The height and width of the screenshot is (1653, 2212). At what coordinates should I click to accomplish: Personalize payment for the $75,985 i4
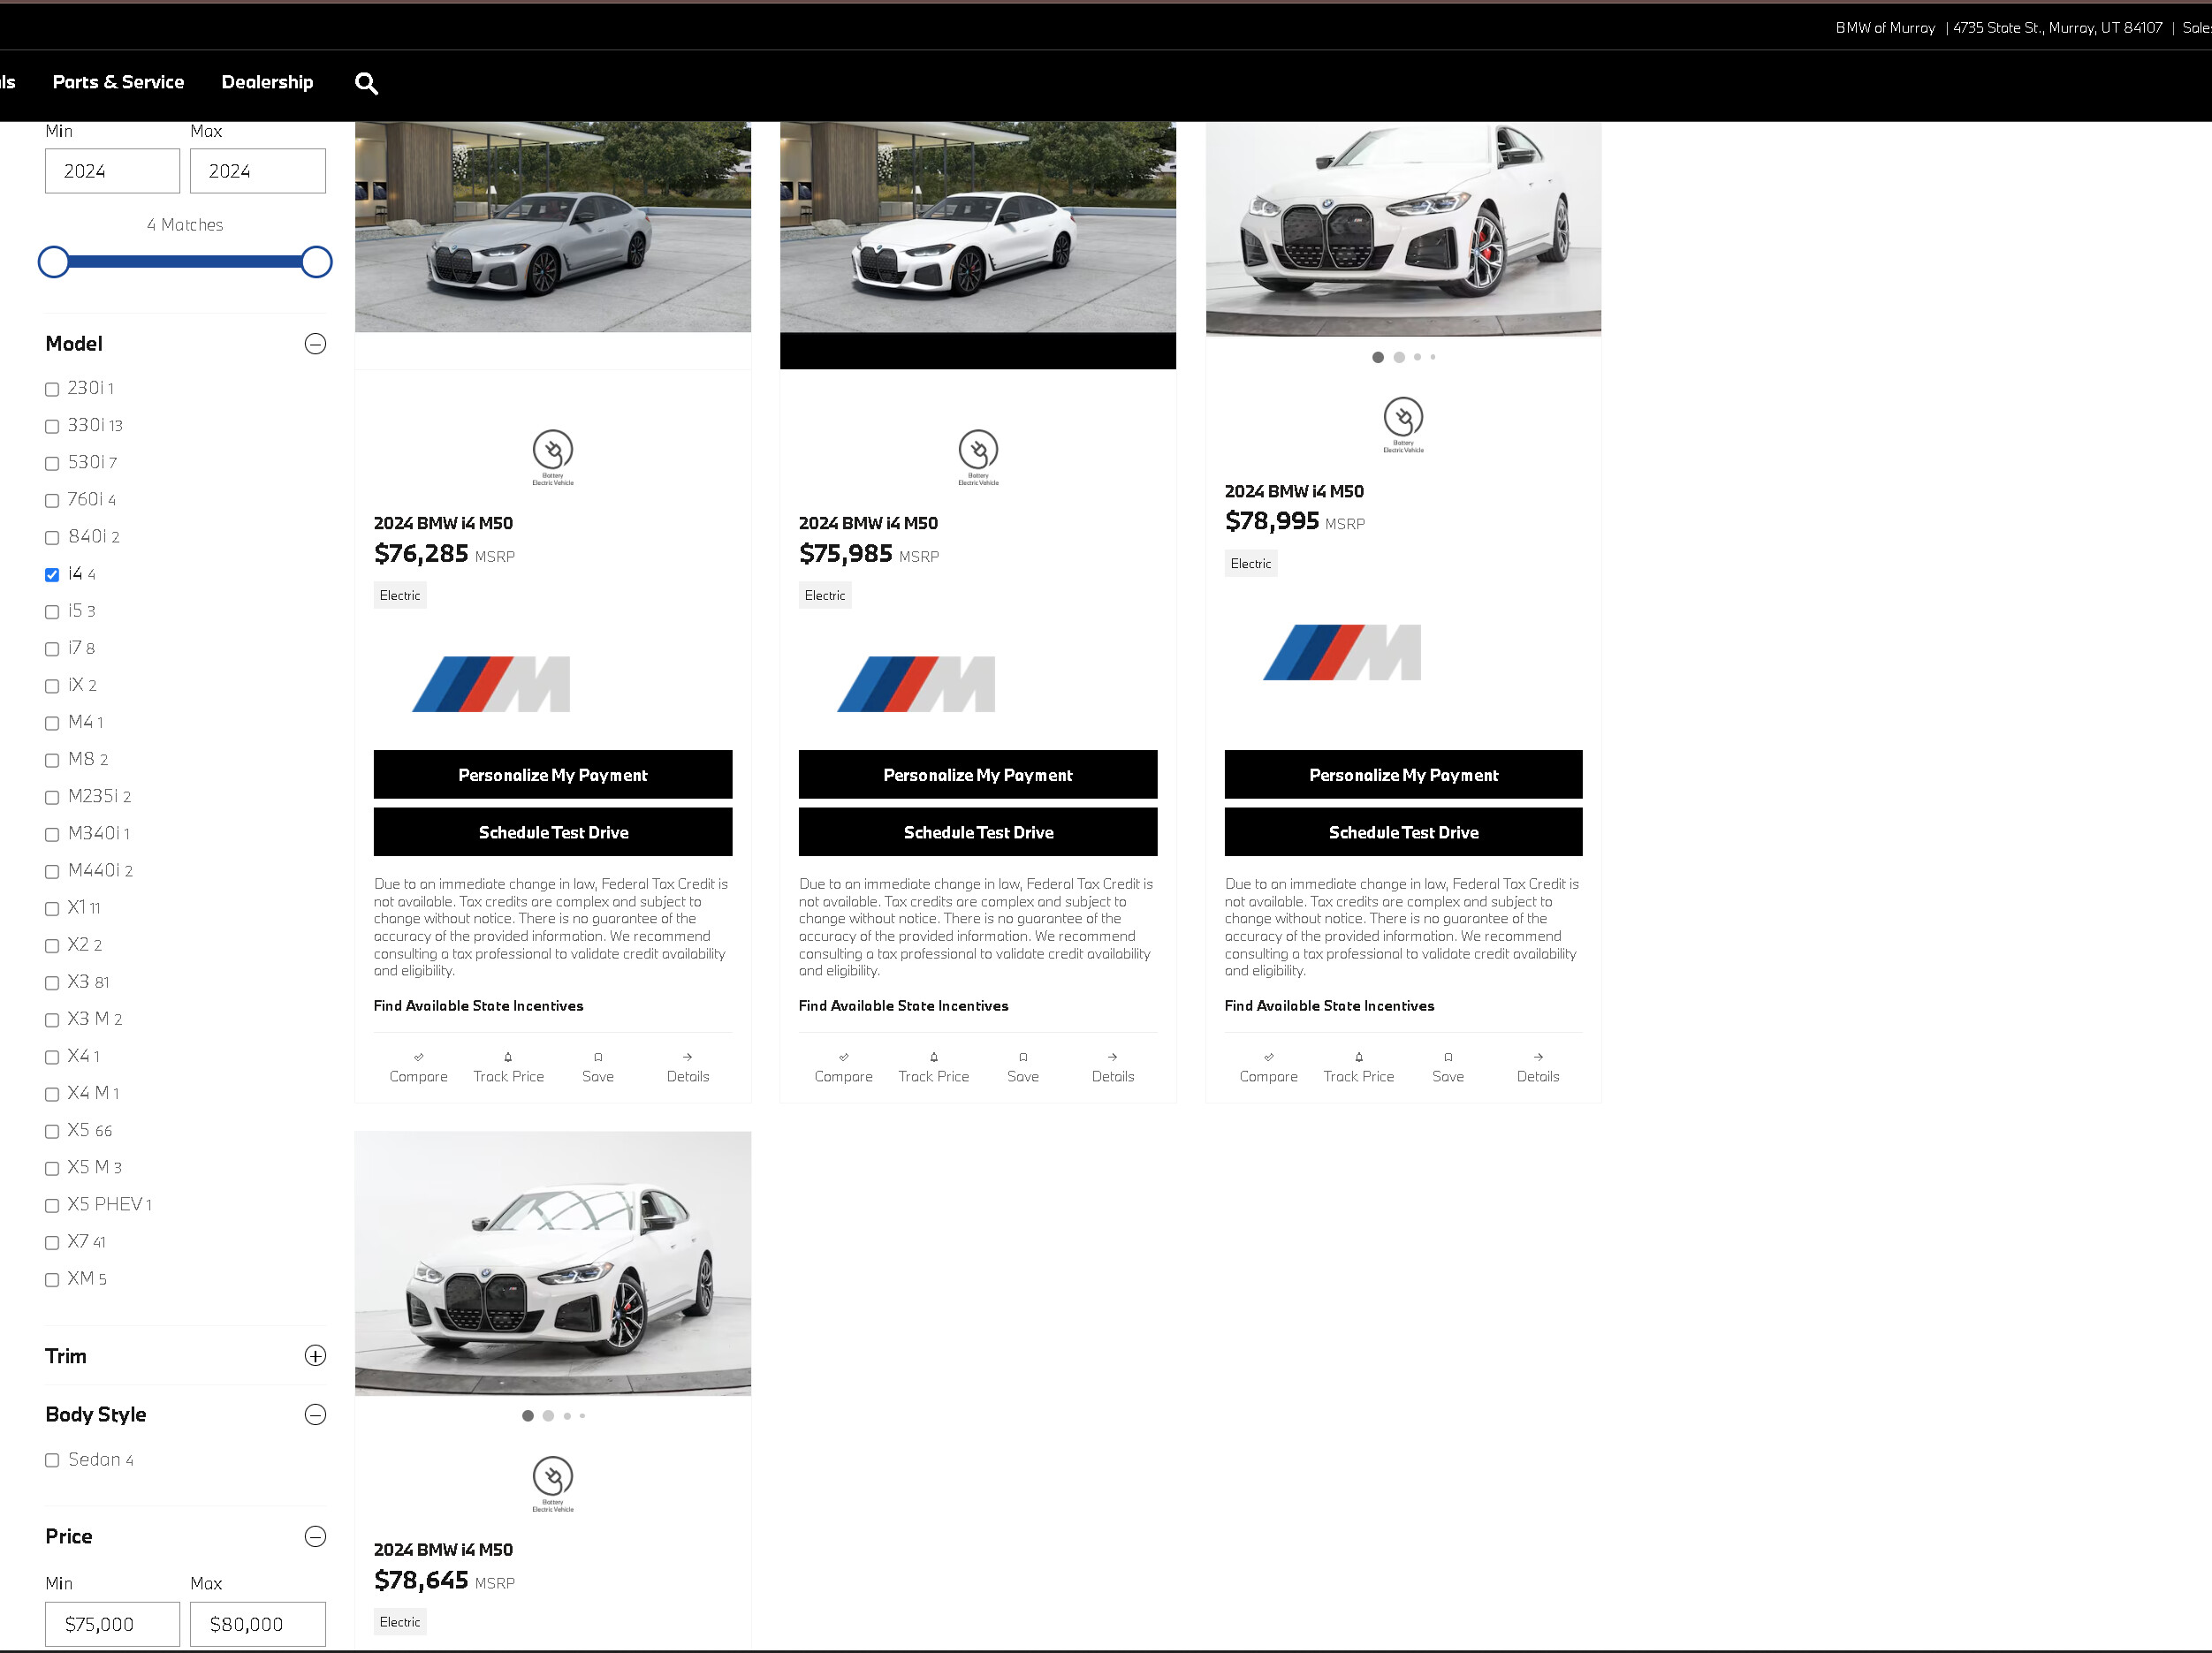pos(978,775)
